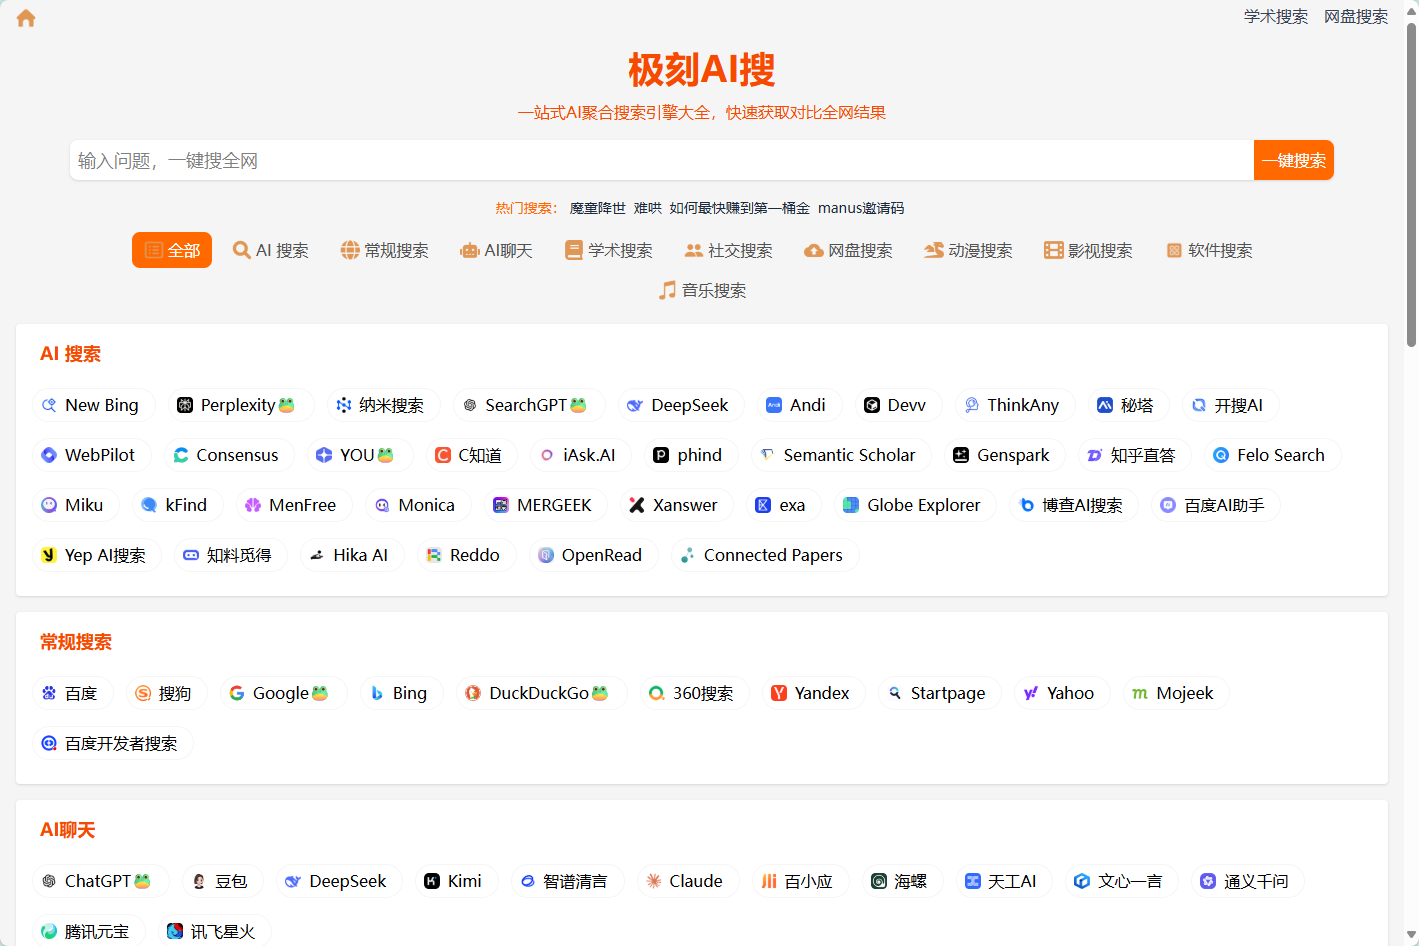Switch to the 常规搜索 category tab
Screen dimensions: 1419x946
click(384, 250)
